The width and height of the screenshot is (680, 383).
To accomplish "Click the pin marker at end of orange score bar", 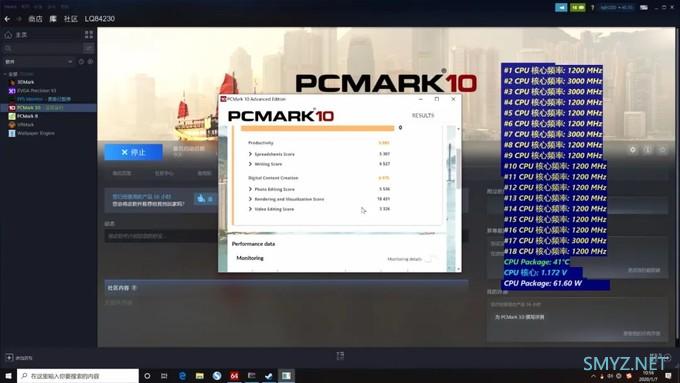I will click(x=400, y=128).
